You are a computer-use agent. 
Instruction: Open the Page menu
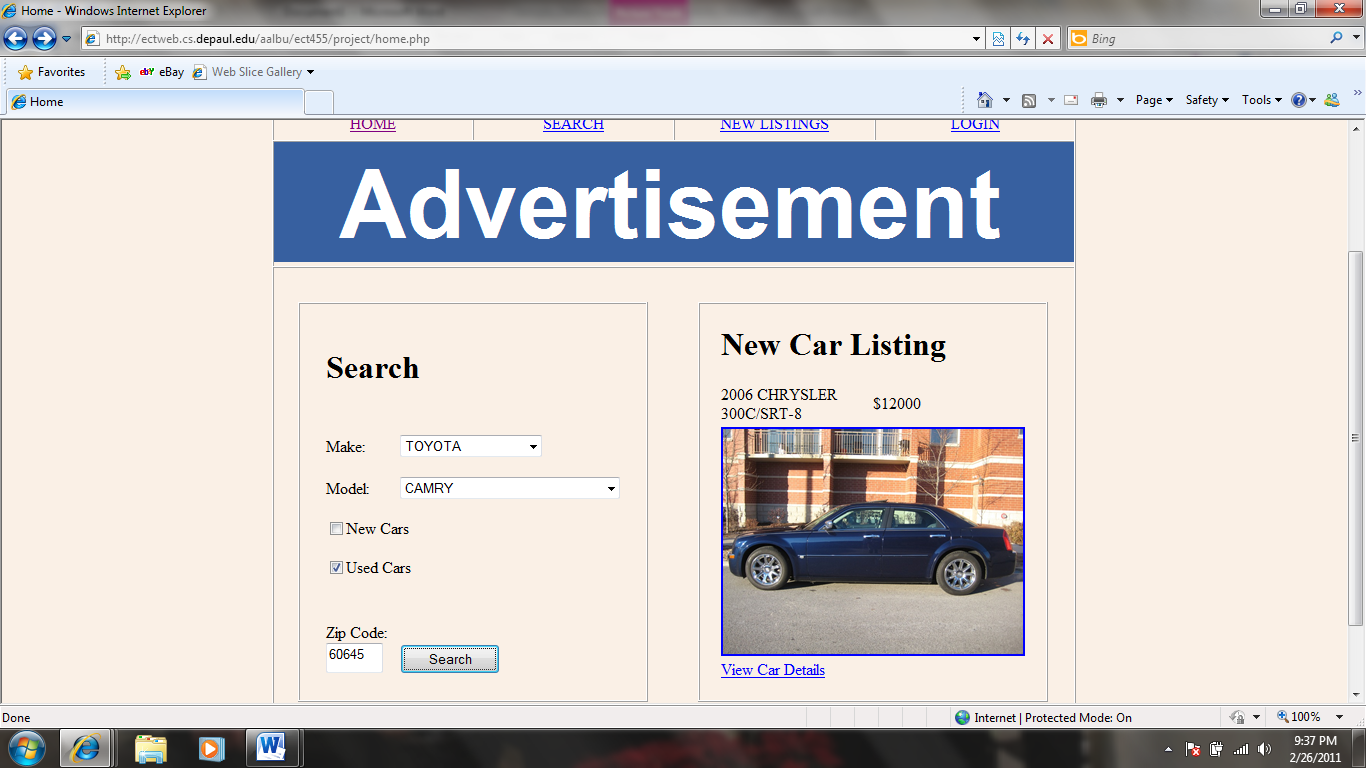click(1154, 100)
